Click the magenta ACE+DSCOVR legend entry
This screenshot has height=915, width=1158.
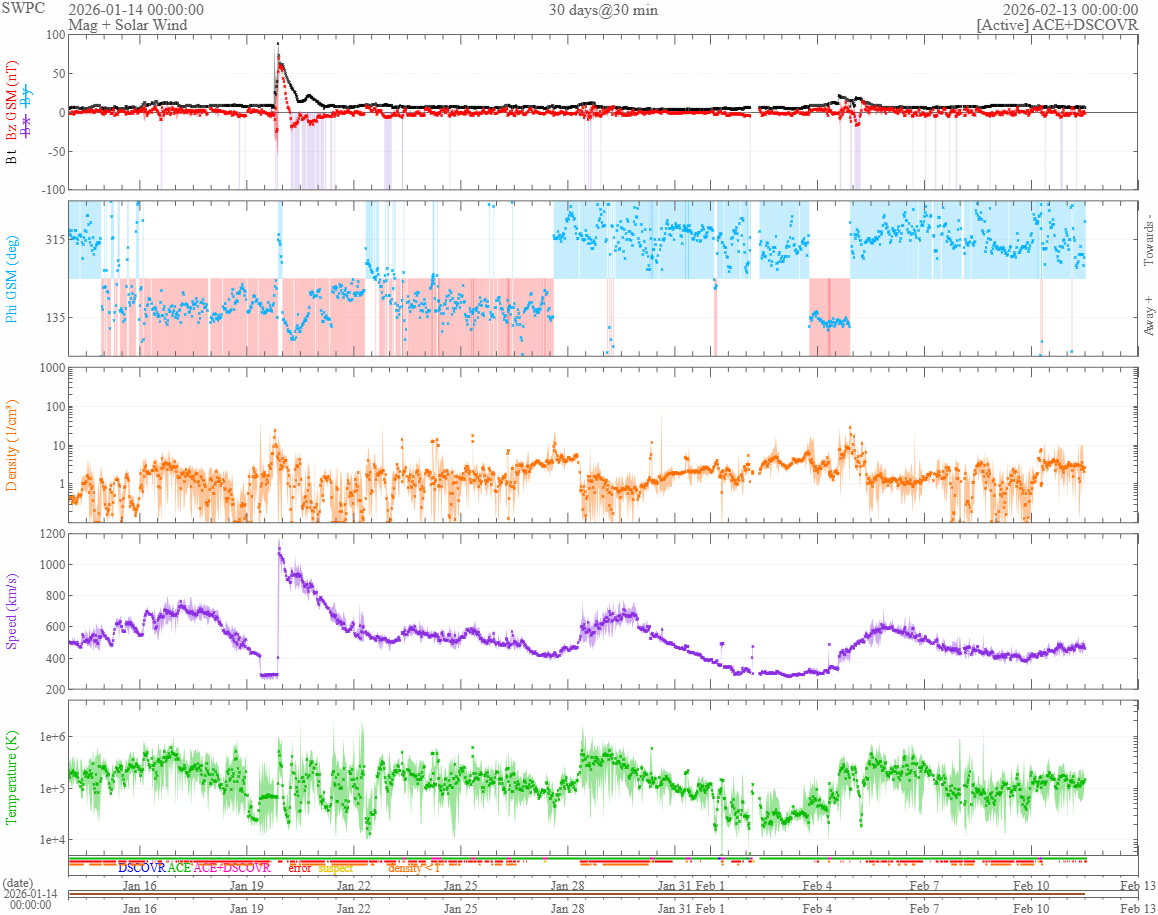[232, 868]
